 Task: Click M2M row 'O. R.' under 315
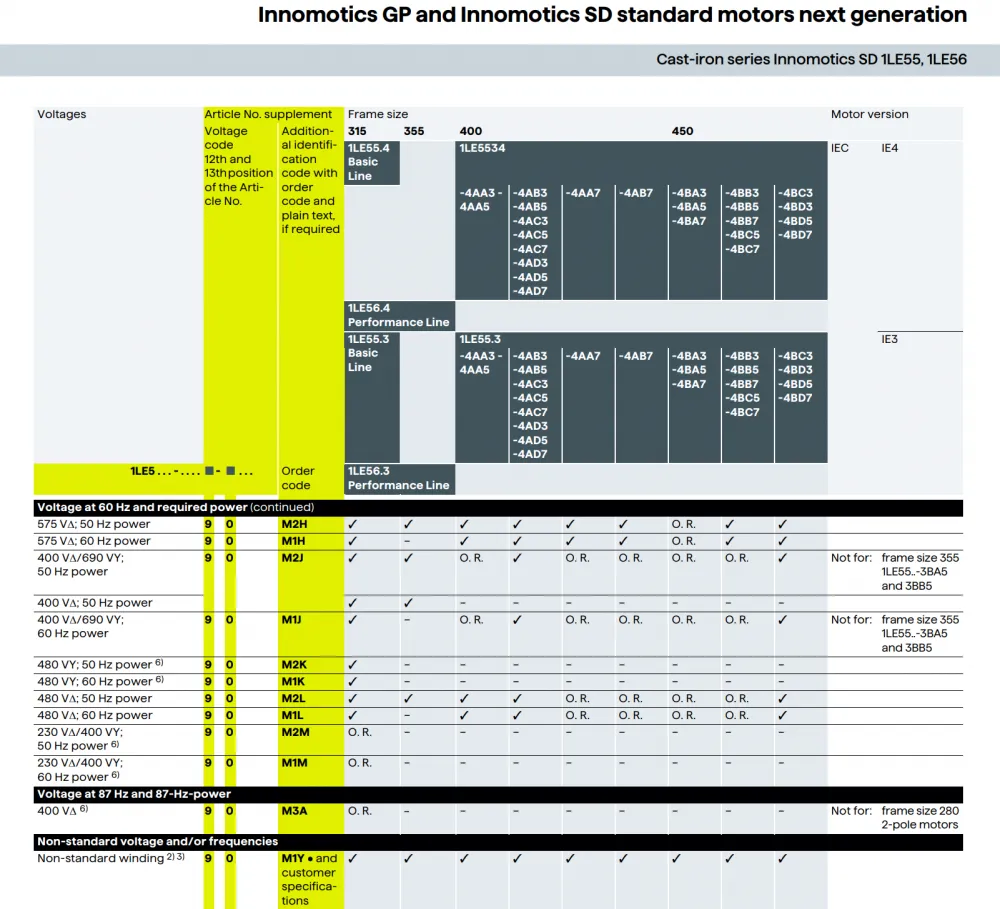tap(360, 732)
